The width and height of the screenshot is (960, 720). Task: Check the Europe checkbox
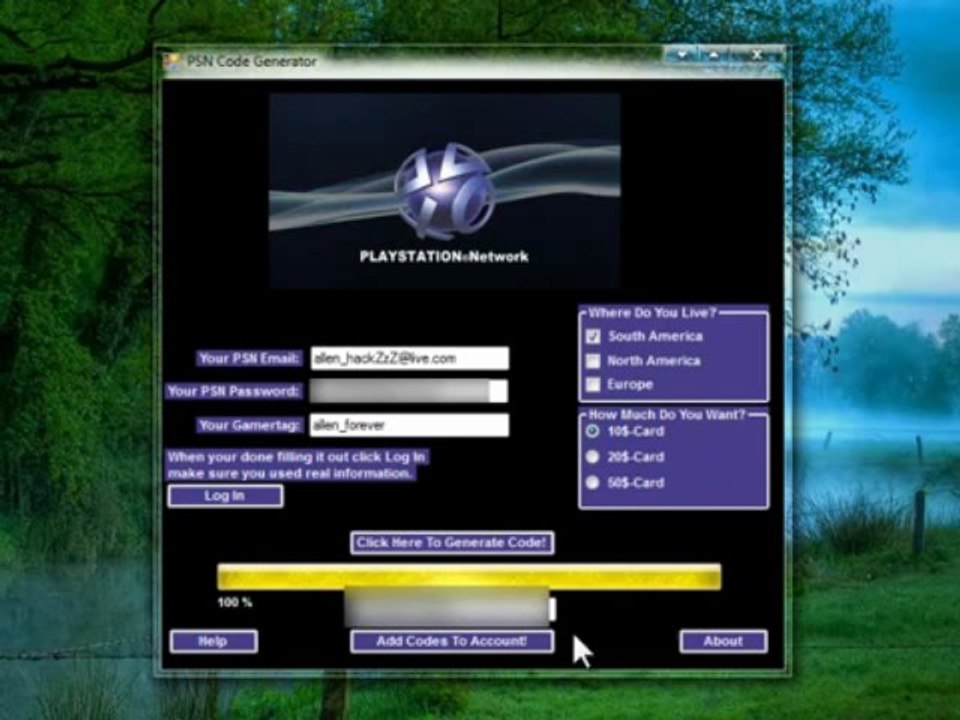click(593, 384)
